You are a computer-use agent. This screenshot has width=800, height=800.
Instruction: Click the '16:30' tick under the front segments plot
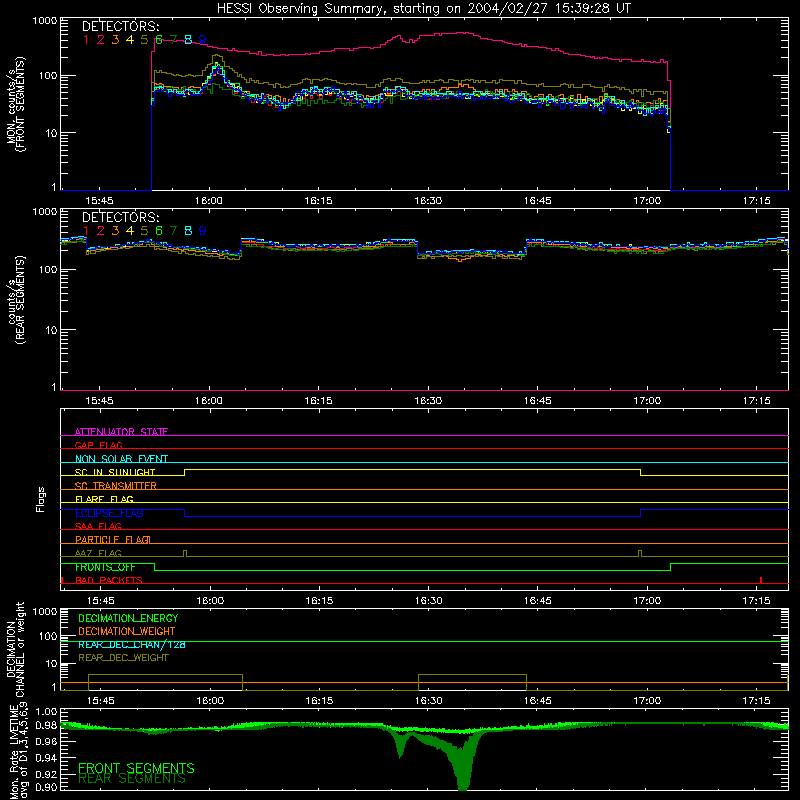point(428,201)
